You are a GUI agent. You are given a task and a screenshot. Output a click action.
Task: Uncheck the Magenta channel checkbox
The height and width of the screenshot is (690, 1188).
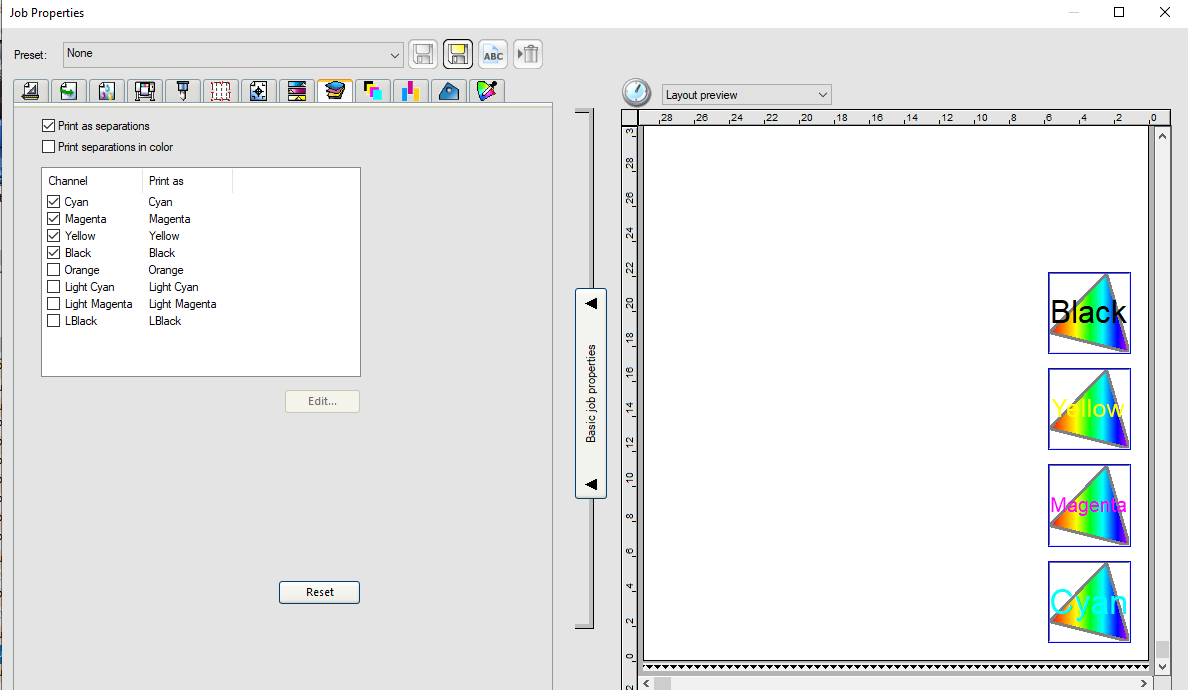[53, 219]
